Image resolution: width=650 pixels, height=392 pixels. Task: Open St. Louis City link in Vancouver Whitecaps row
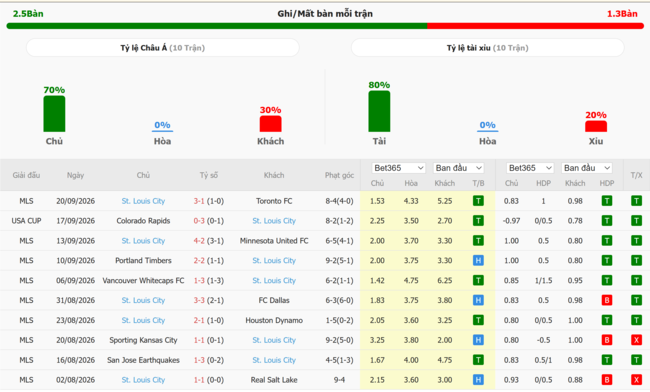274,281
